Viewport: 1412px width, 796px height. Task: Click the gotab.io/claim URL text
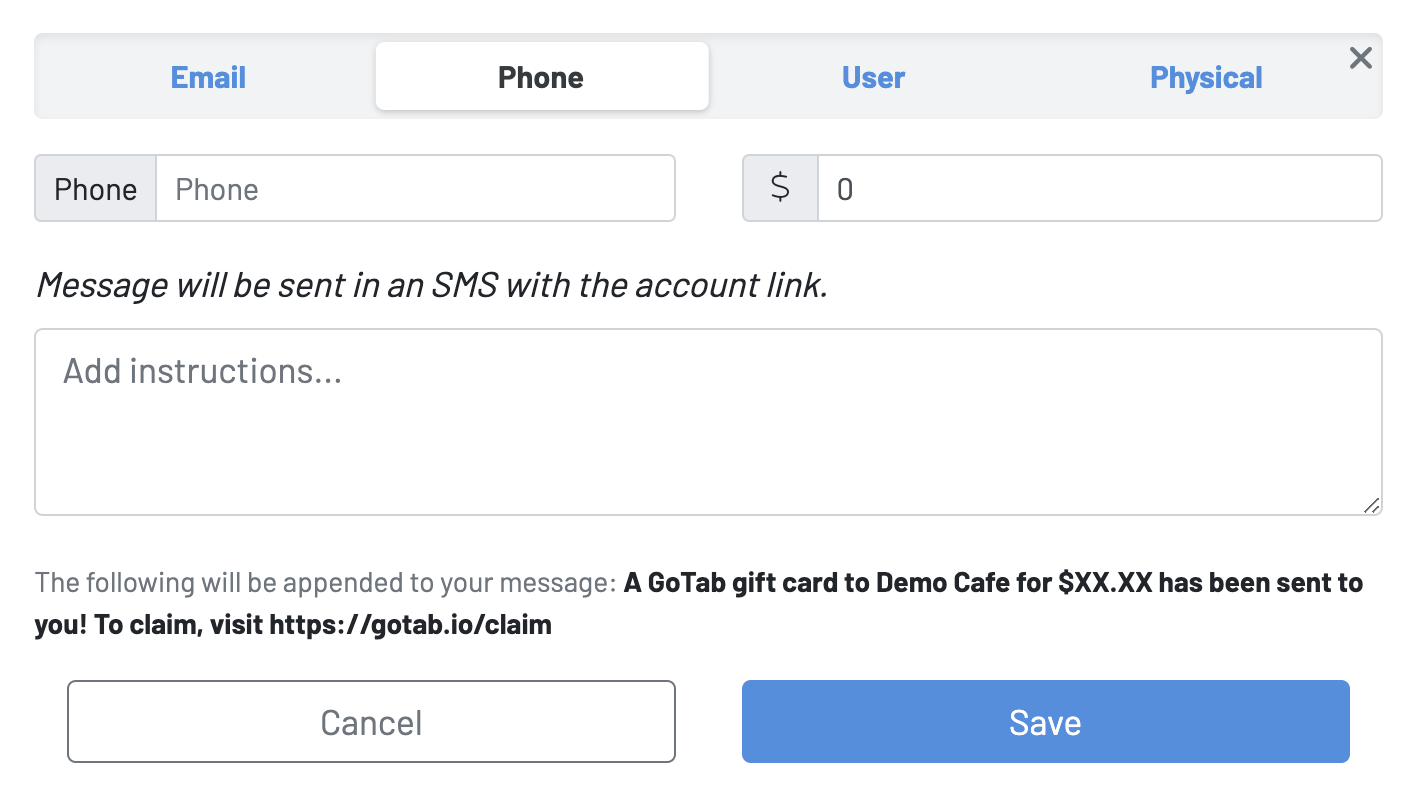pyautogui.click(x=410, y=626)
